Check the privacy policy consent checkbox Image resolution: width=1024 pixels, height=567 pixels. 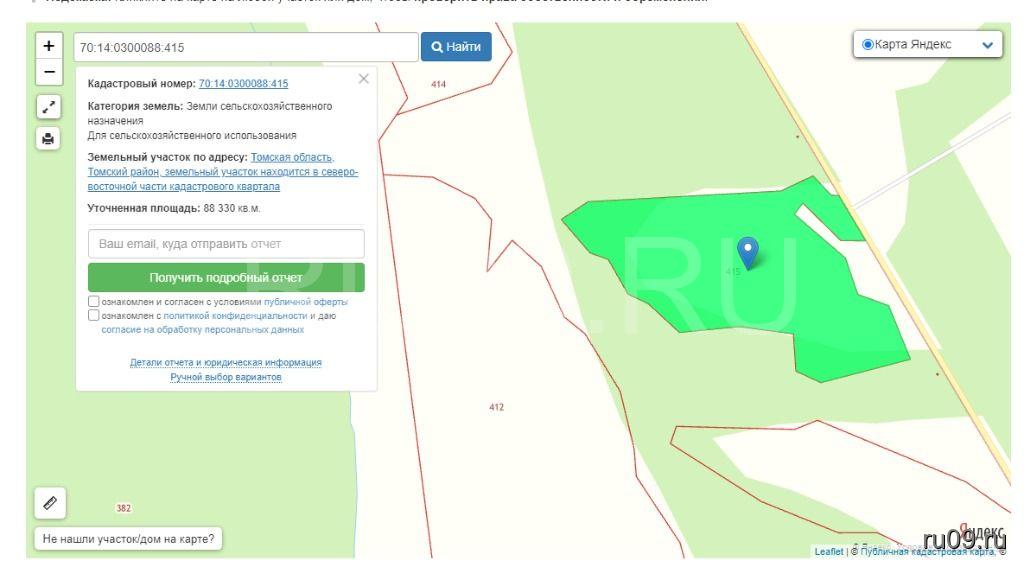(x=94, y=315)
